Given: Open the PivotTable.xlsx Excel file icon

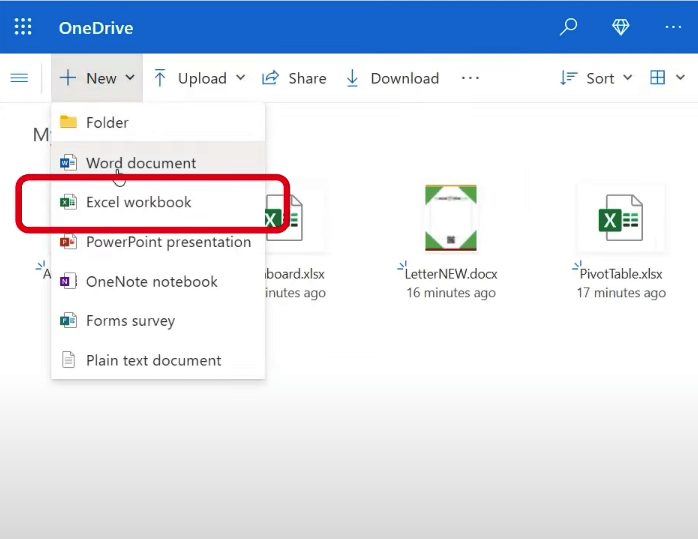Looking at the screenshot, I should click(621, 218).
